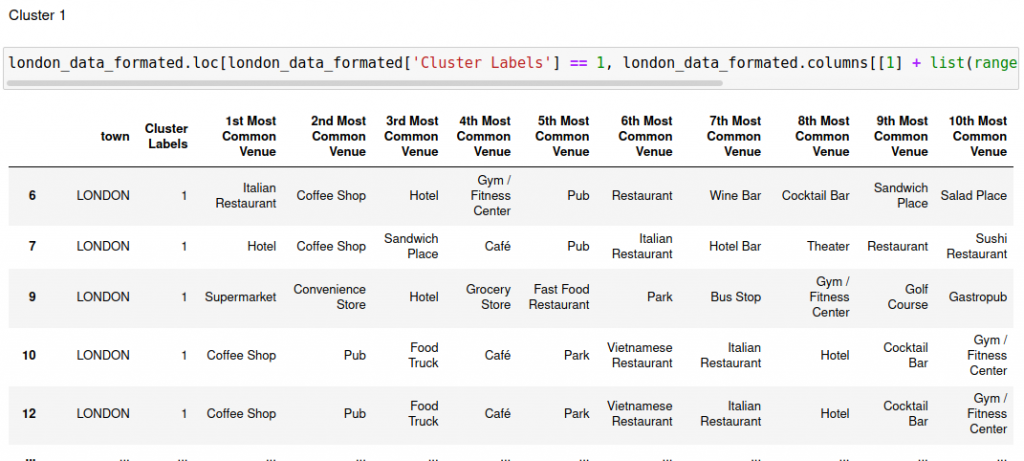Select the "Sushi Restaurant" cell
The image size is (1024, 461).
point(976,246)
